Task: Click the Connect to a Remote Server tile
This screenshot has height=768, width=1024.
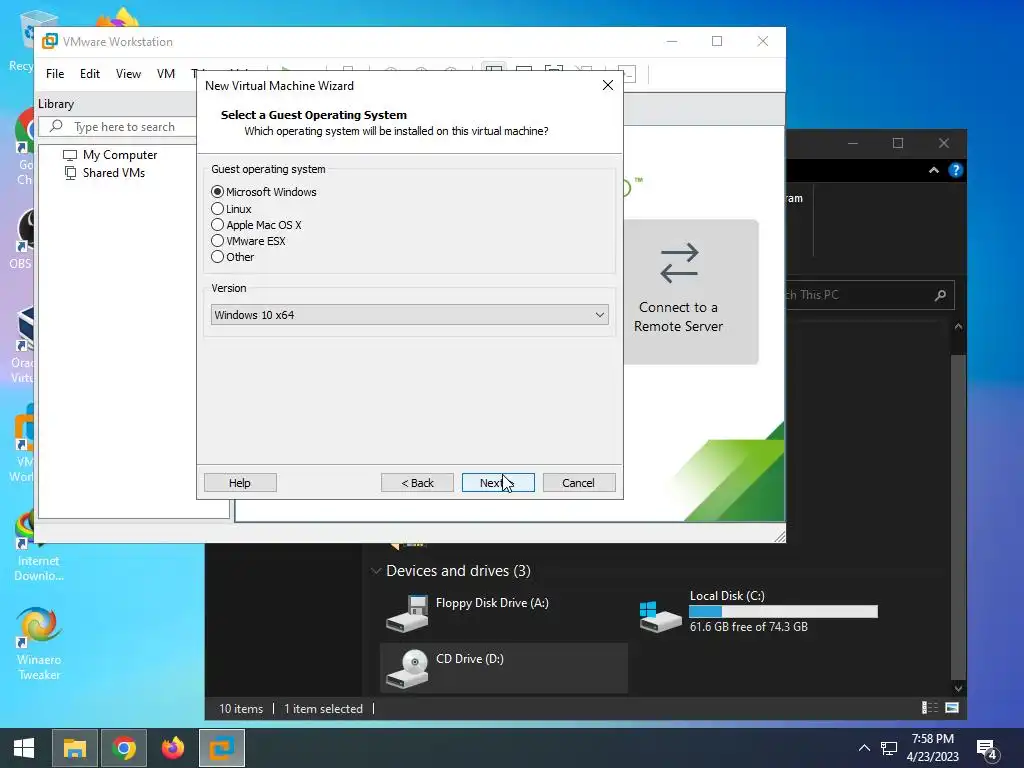Action: (691, 292)
